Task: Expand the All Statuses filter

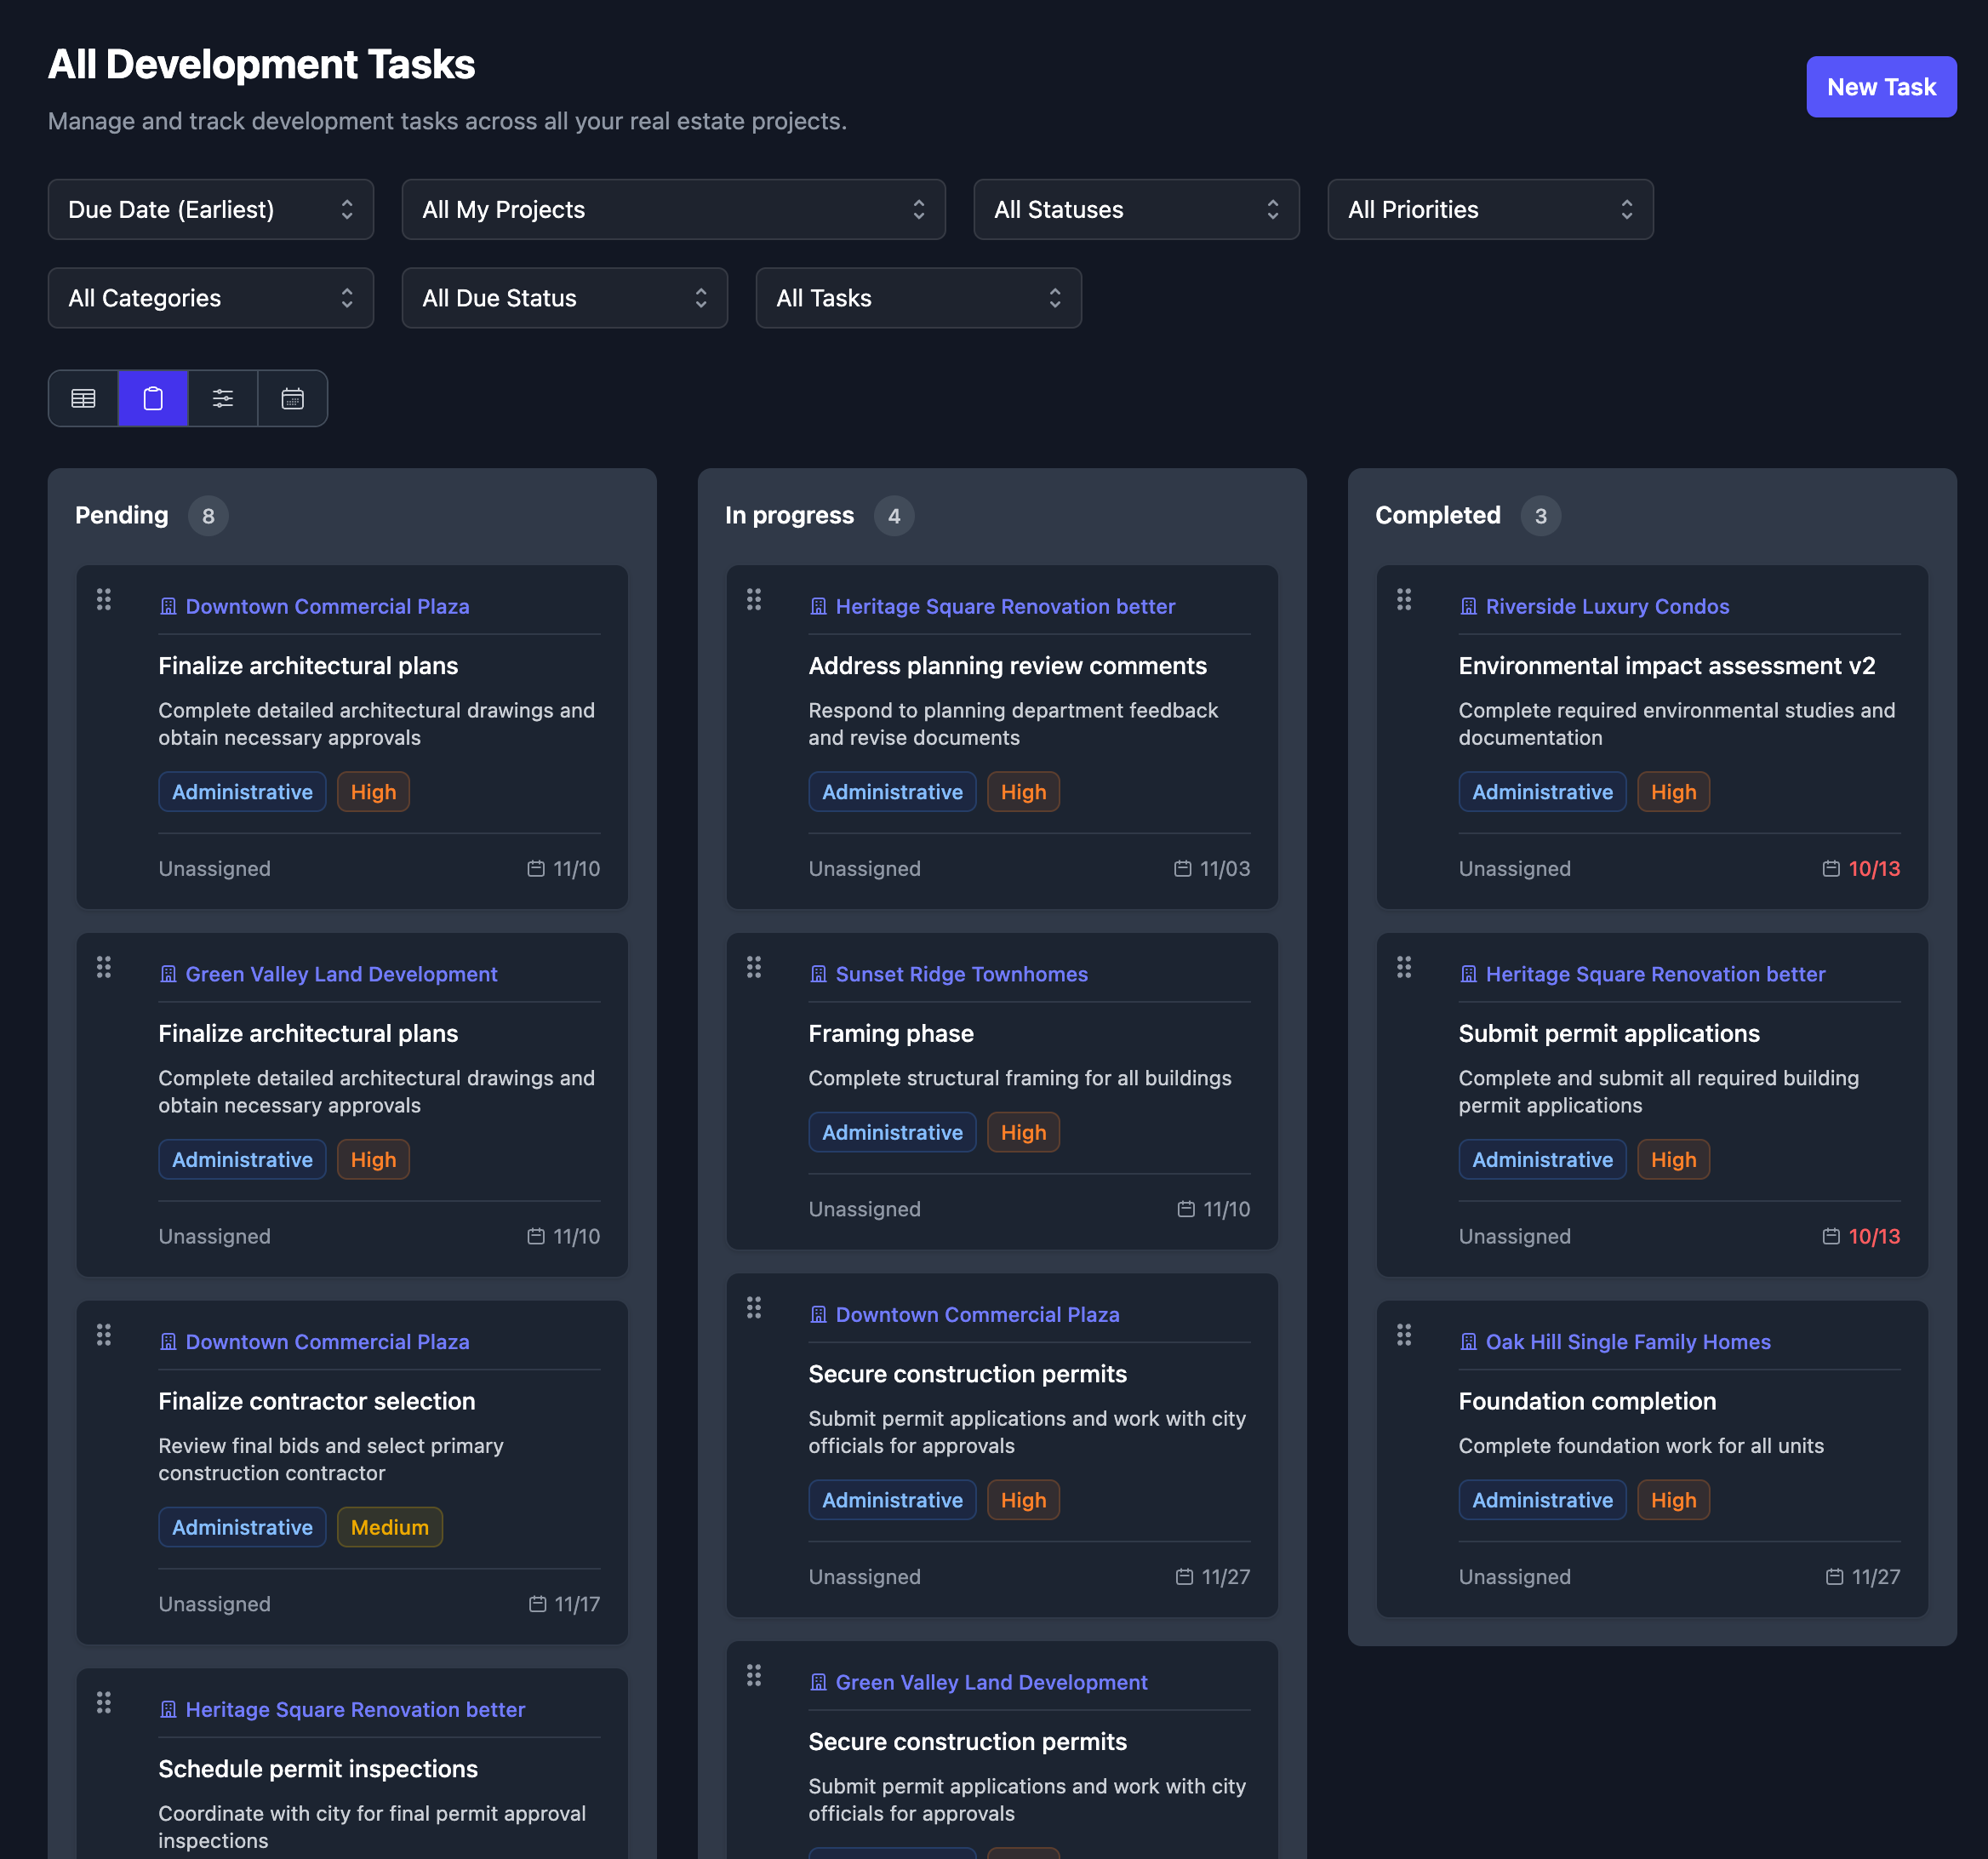Action: point(1136,209)
